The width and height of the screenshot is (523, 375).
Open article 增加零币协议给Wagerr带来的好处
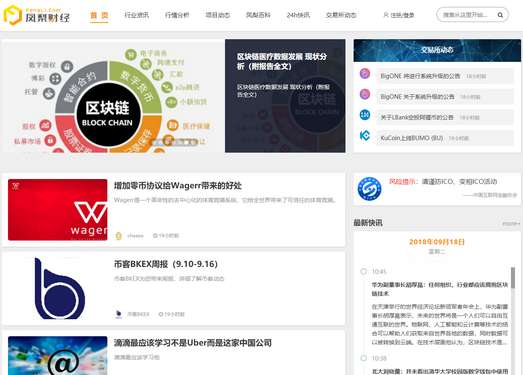pos(177,186)
